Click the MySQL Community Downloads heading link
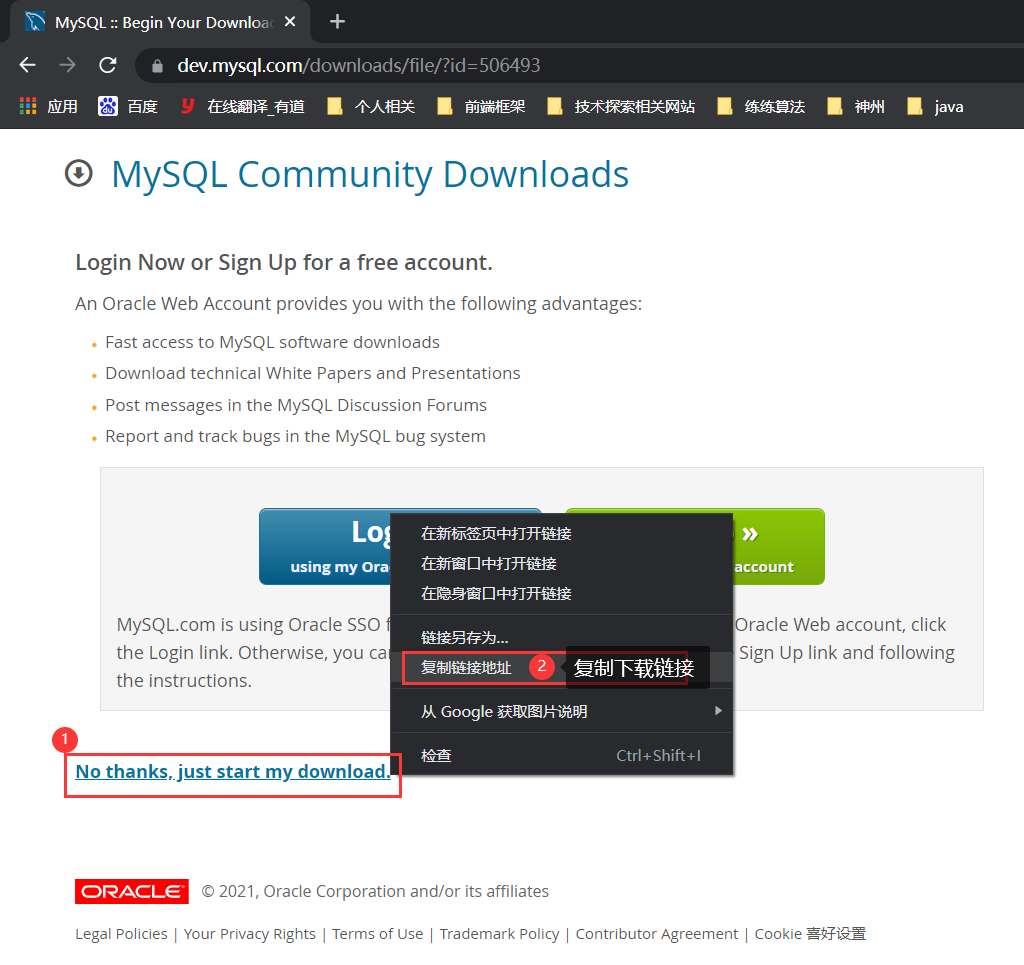Screen dimensions: 1024x965 click(370, 174)
